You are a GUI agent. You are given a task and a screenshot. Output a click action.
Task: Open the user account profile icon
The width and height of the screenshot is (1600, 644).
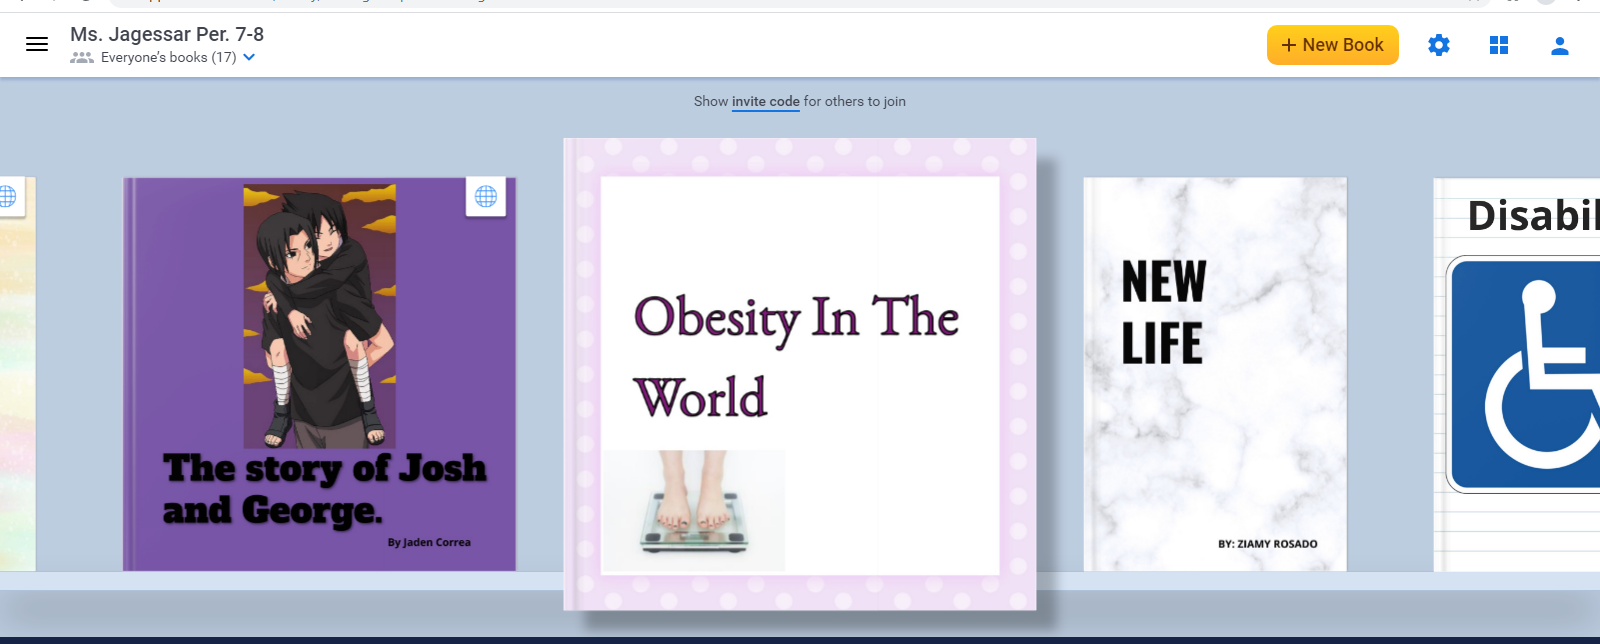point(1559,45)
